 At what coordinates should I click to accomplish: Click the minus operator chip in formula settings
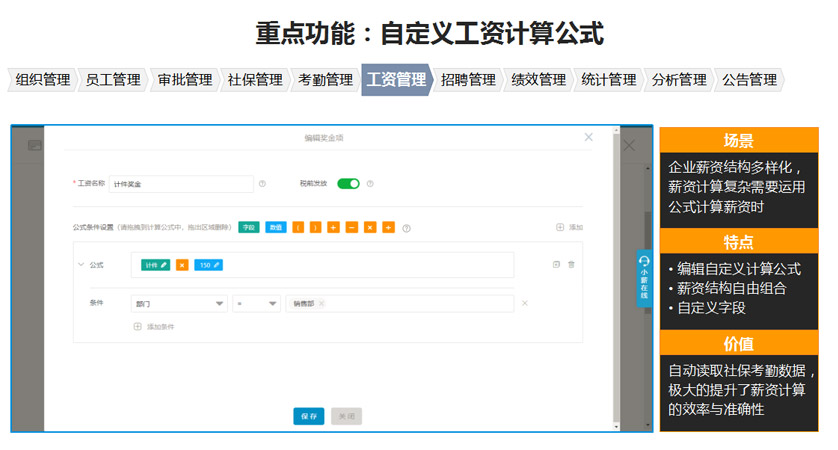click(x=351, y=228)
